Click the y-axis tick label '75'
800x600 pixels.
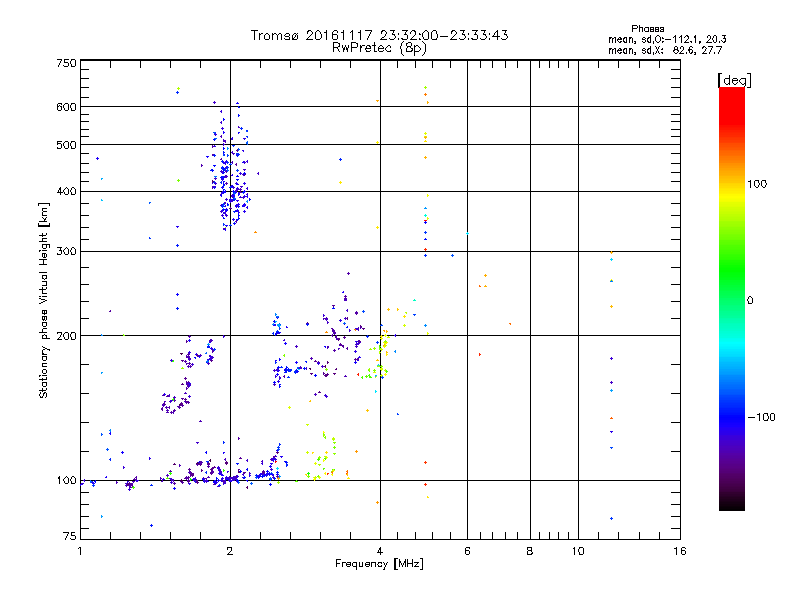[70, 536]
